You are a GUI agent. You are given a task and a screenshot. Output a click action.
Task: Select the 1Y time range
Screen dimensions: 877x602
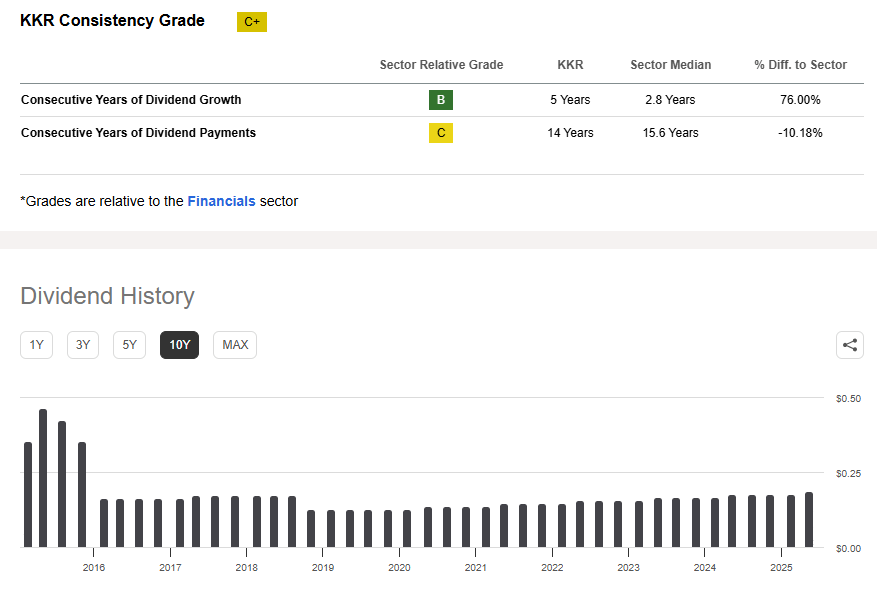(x=37, y=345)
